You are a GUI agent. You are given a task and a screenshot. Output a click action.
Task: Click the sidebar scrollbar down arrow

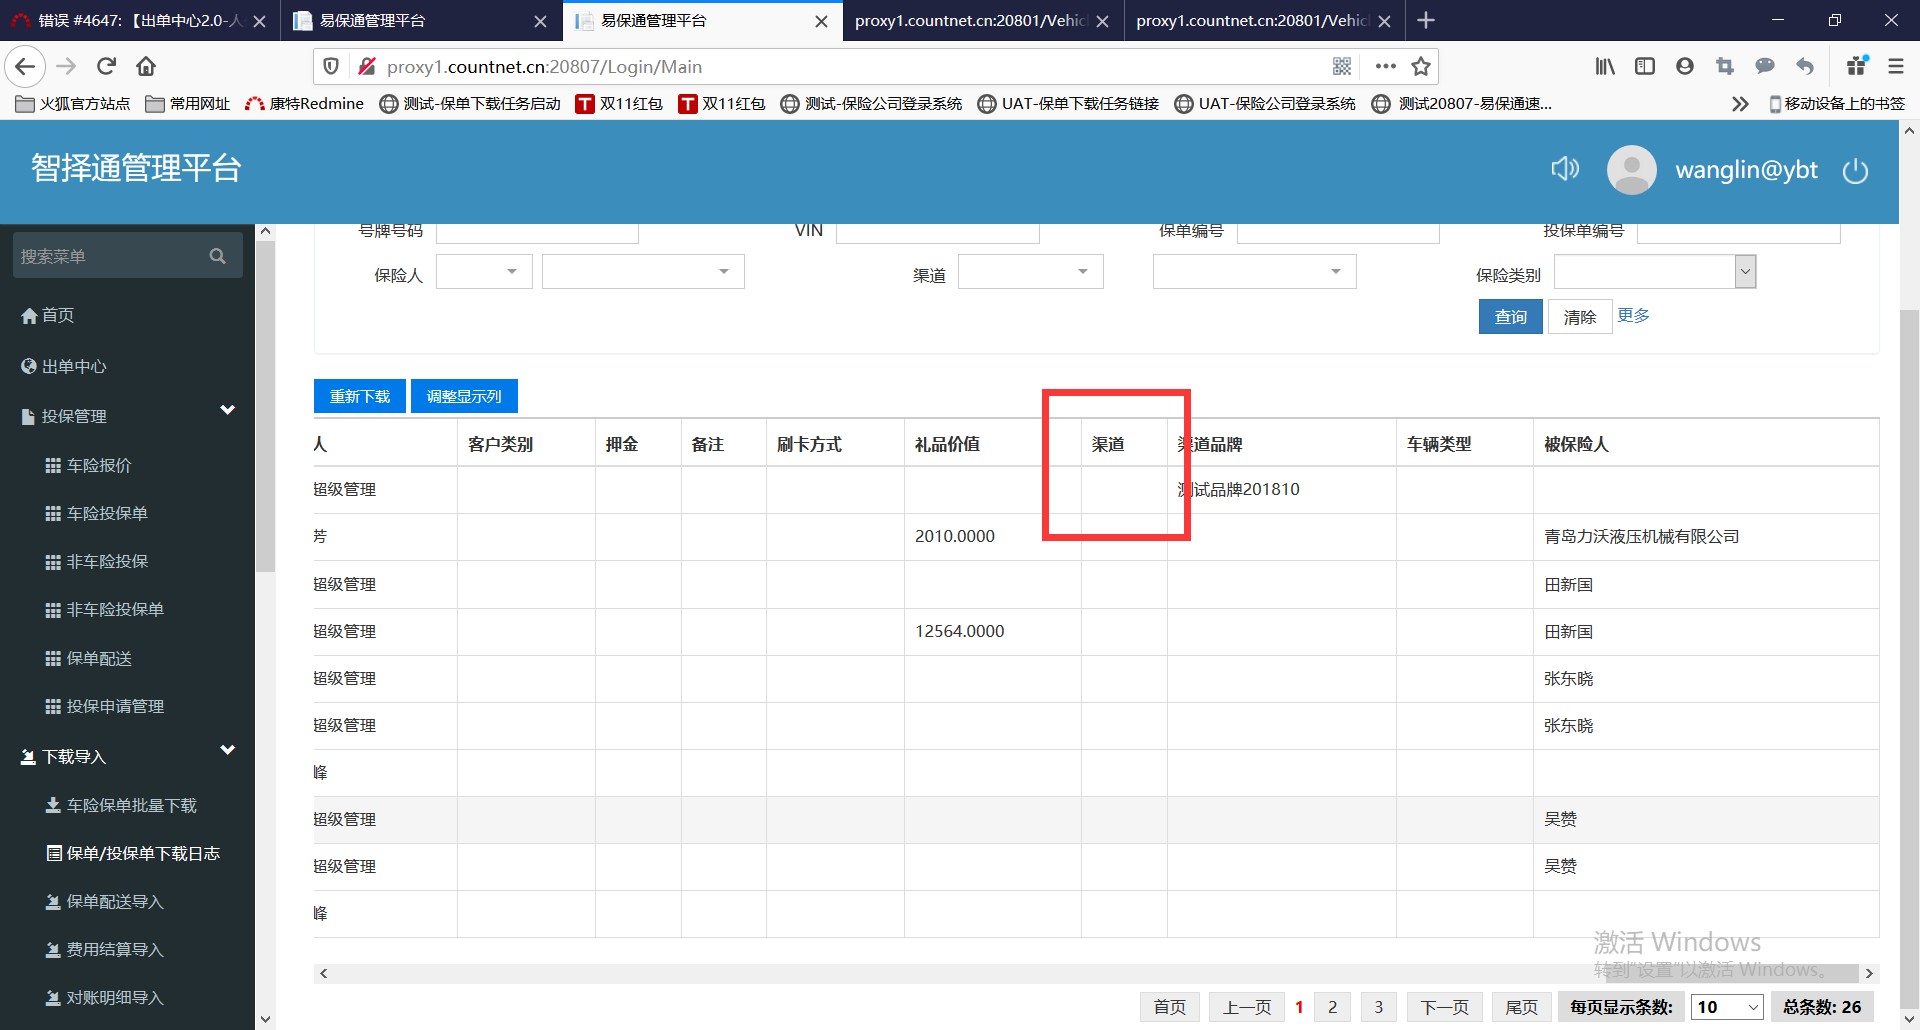(x=265, y=1019)
